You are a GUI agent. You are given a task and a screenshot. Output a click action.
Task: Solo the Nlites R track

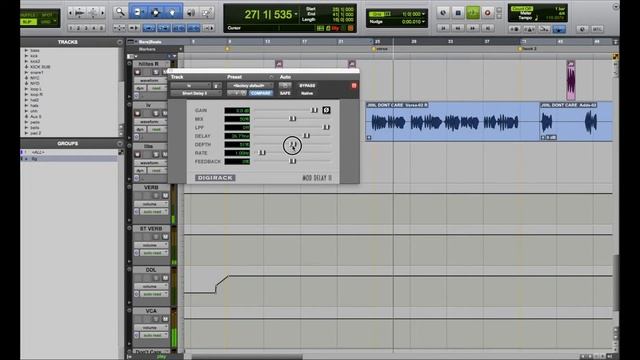pyautogui.click(x=156, y=72)
